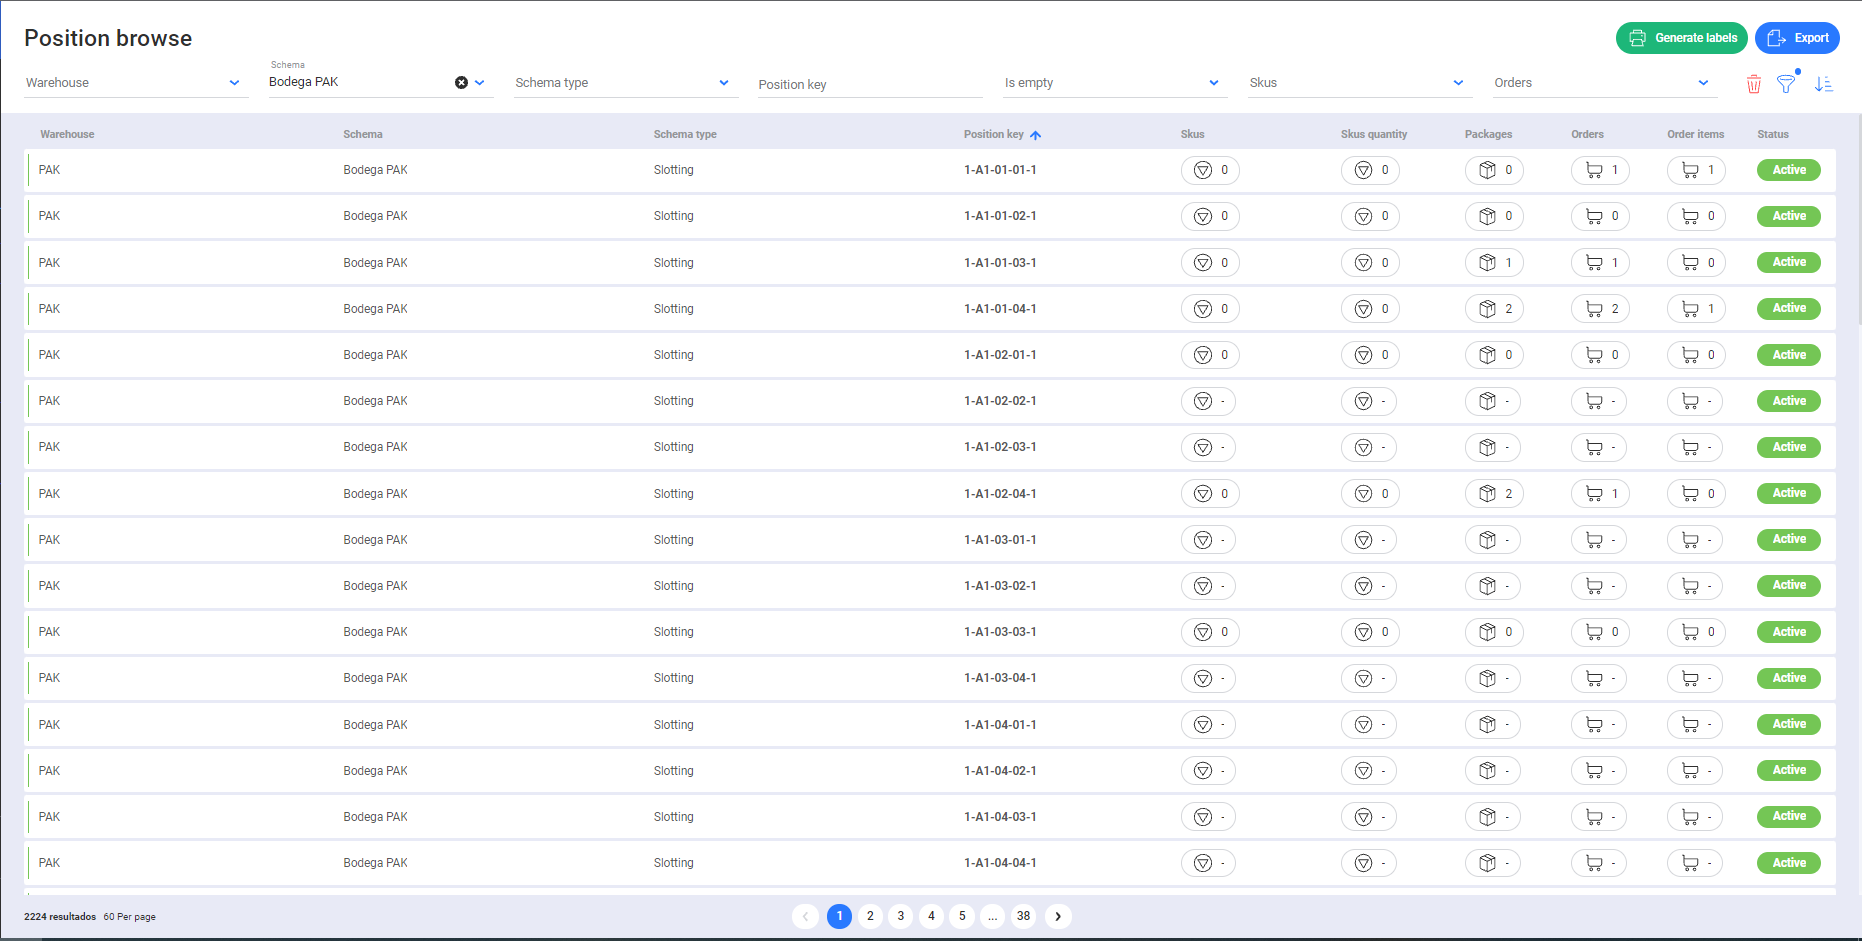1862x941 pixels.
Task: Click Skus quantity badge for 1-A1-03-03-1
Action: pos(1370,632)
